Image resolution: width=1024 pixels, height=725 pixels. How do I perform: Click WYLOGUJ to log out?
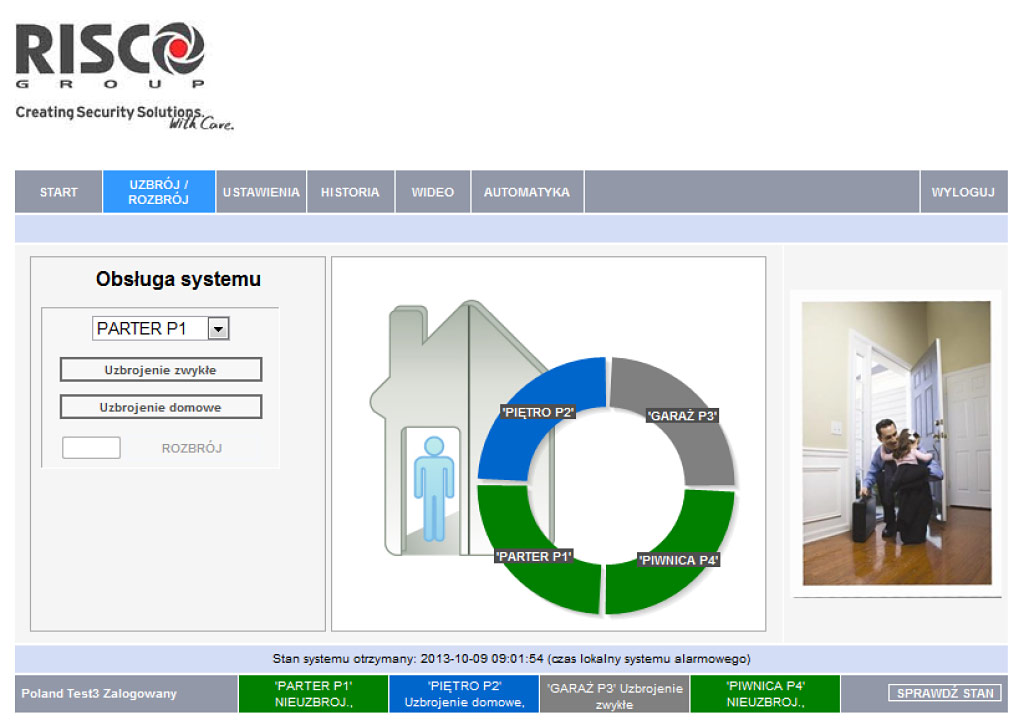pos(963,192)
